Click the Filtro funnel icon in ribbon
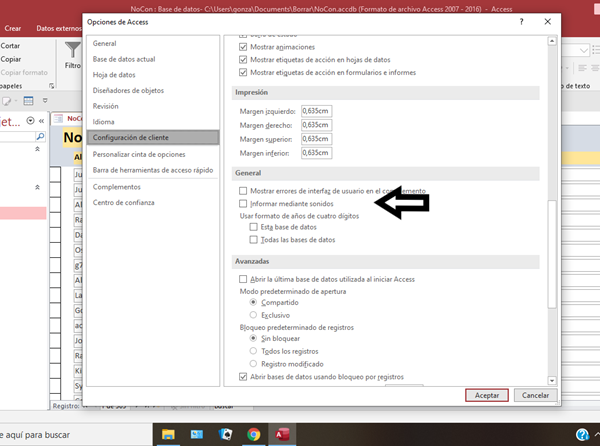Screen dimensions: 600x446 [x=72, y=50]
